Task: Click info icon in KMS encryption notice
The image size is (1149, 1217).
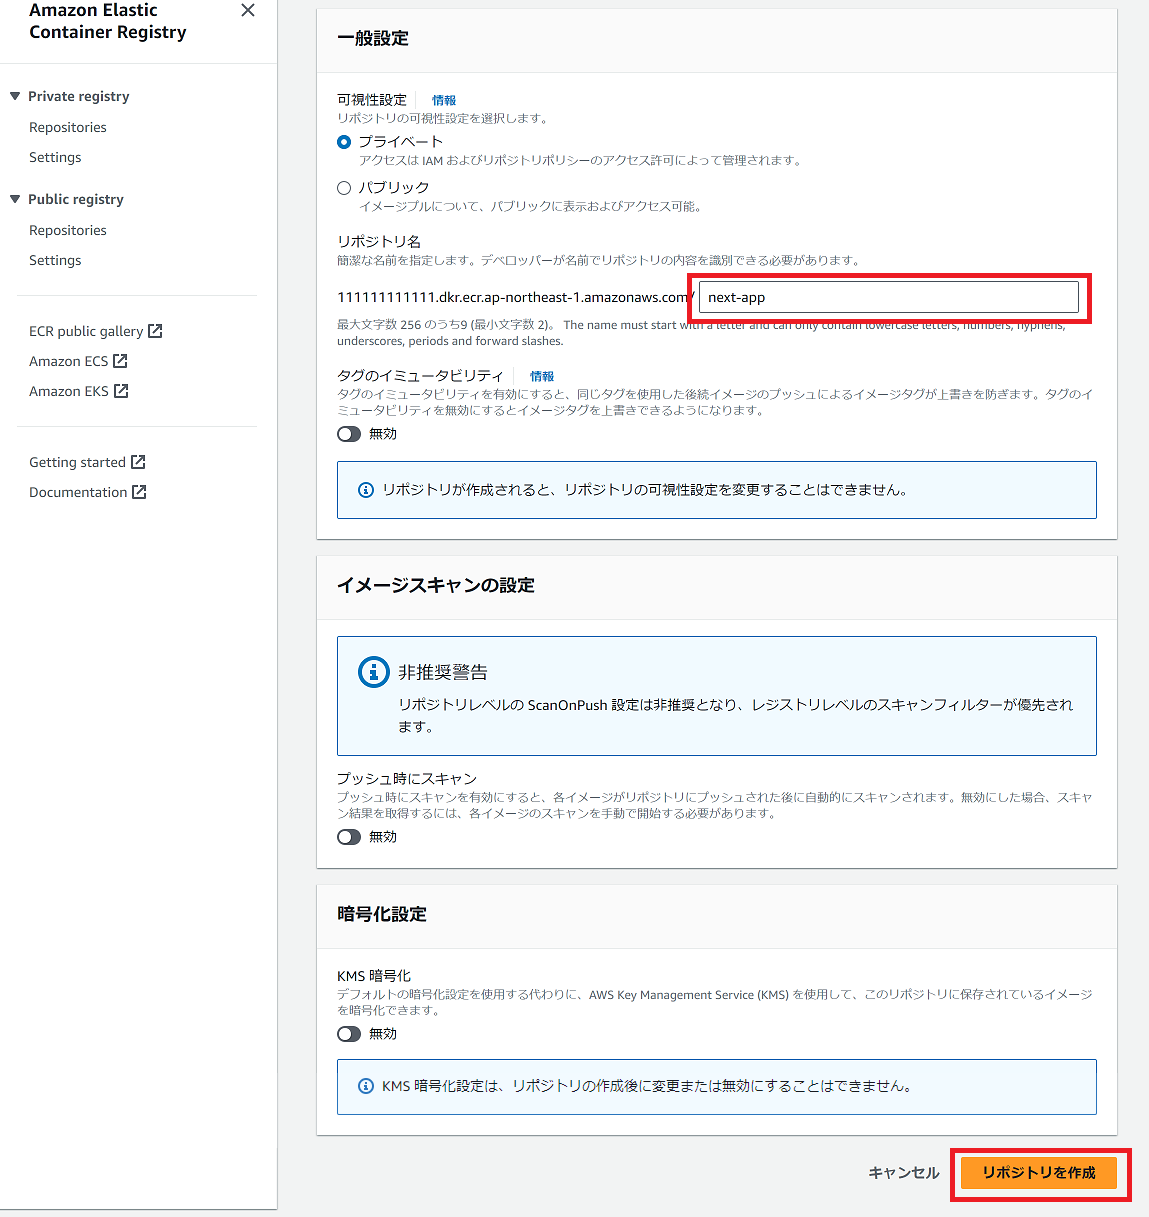Action: (x=366, y=1086)
